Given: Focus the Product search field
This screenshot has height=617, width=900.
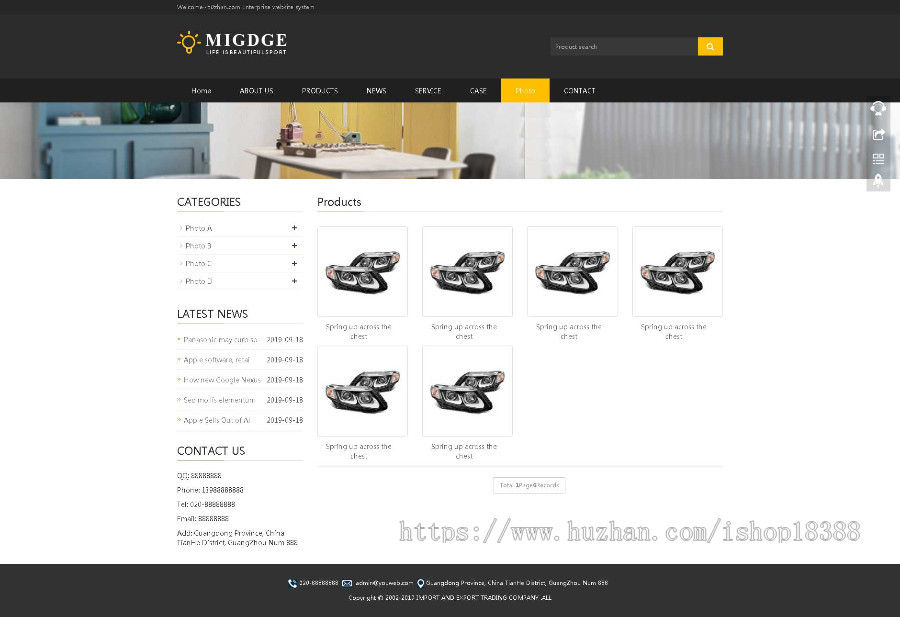Looking at the screenshot, I should (624, 46).
